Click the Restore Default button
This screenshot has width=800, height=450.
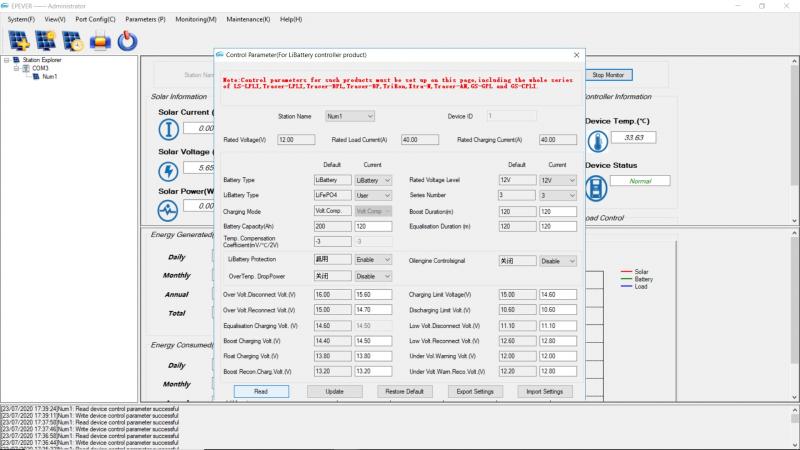(x=405, y=391)
